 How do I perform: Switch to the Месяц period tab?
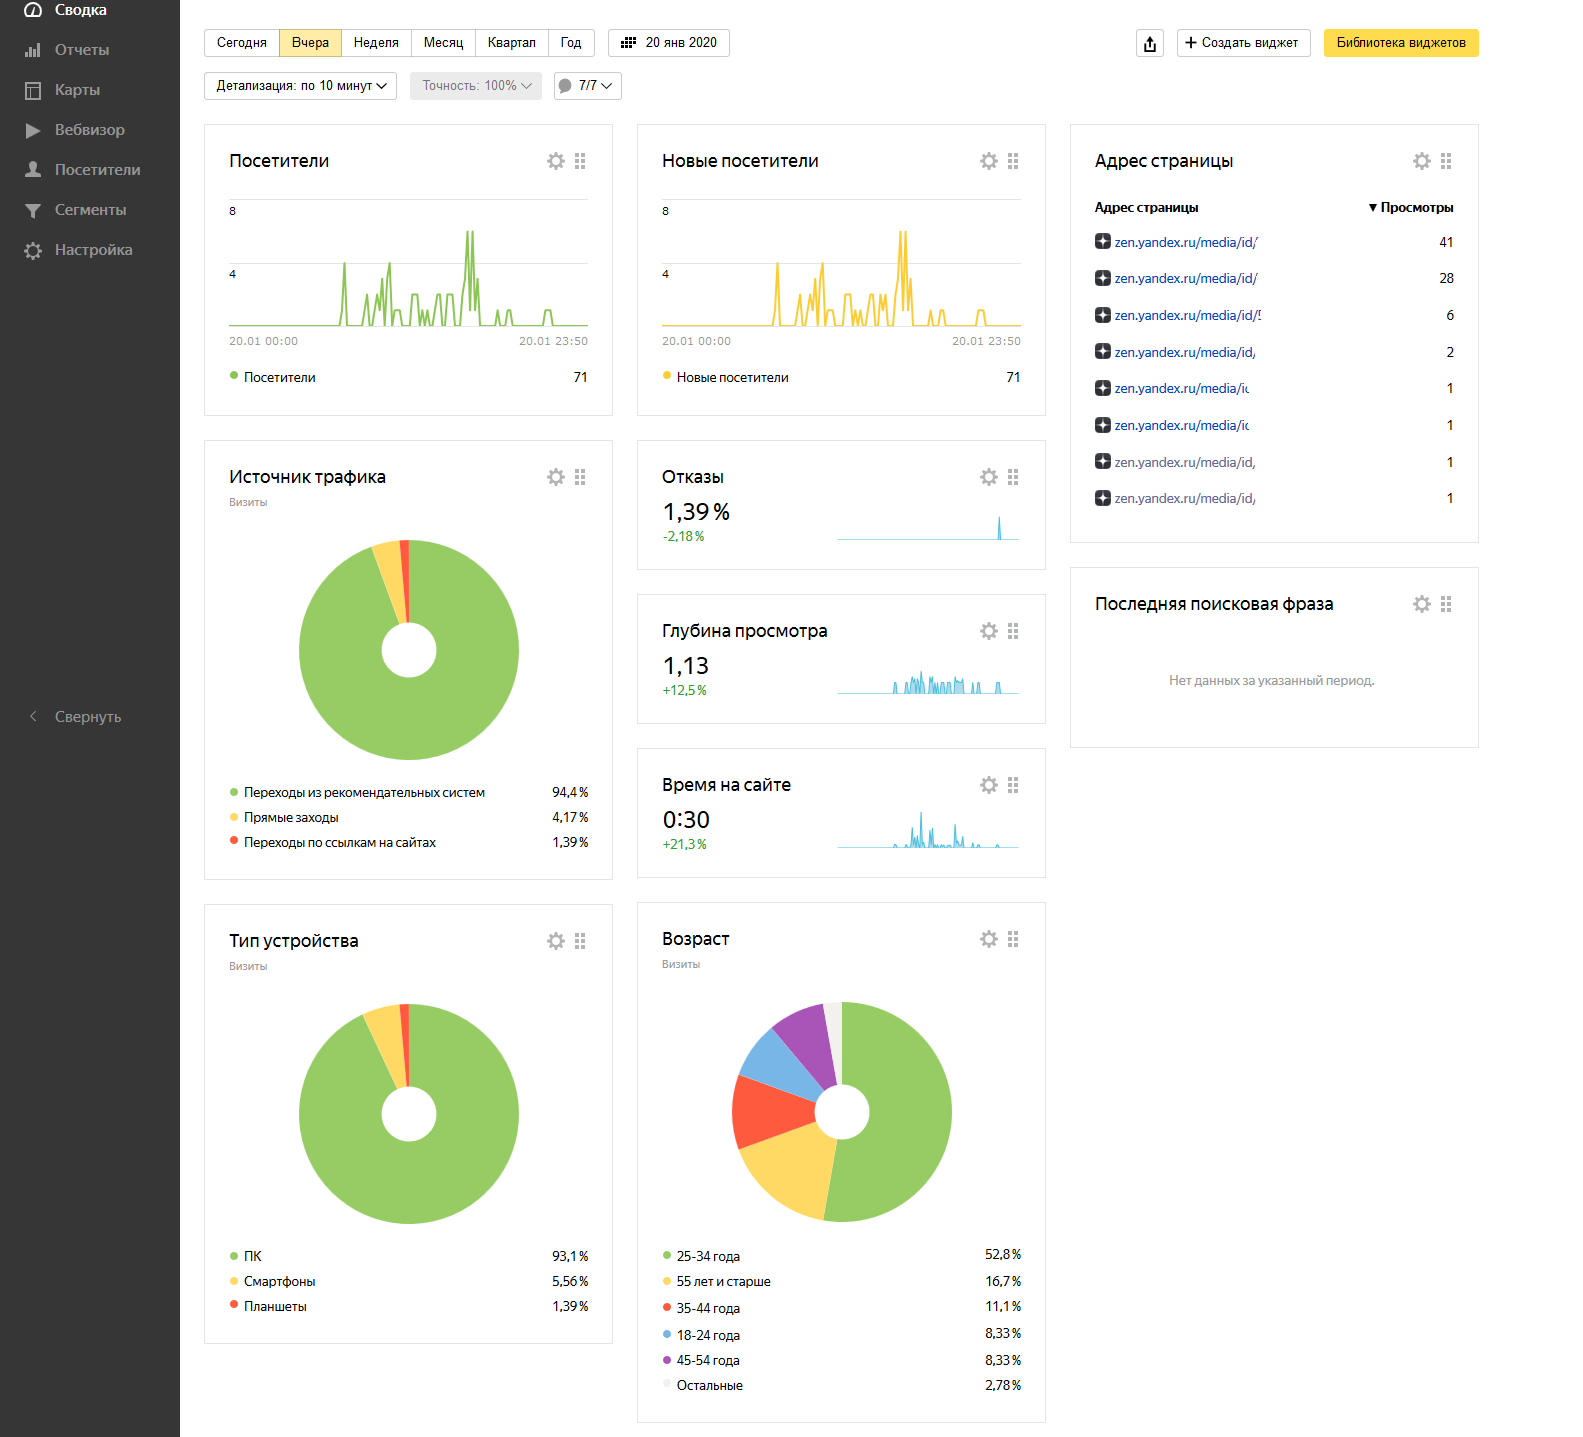point(443,43)
